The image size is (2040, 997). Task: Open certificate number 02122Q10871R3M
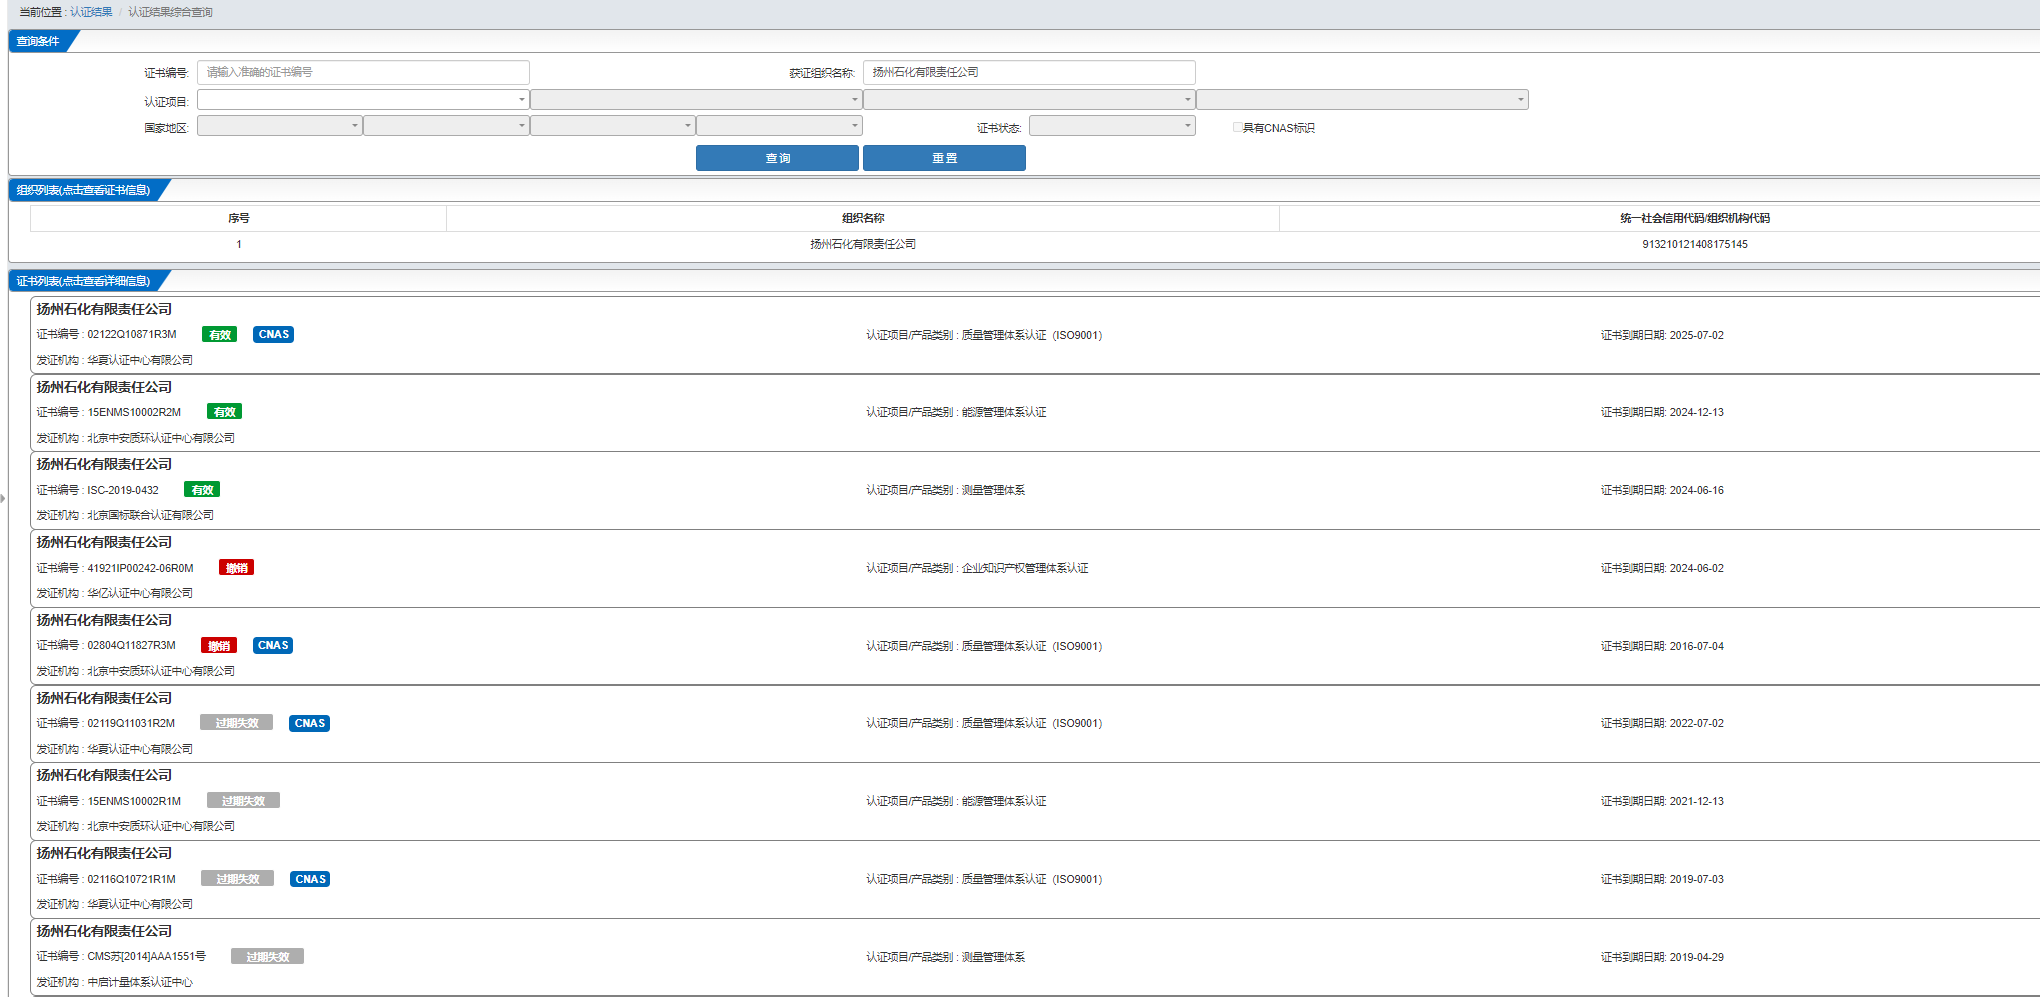pyautogui.click(x=131, y=334)
